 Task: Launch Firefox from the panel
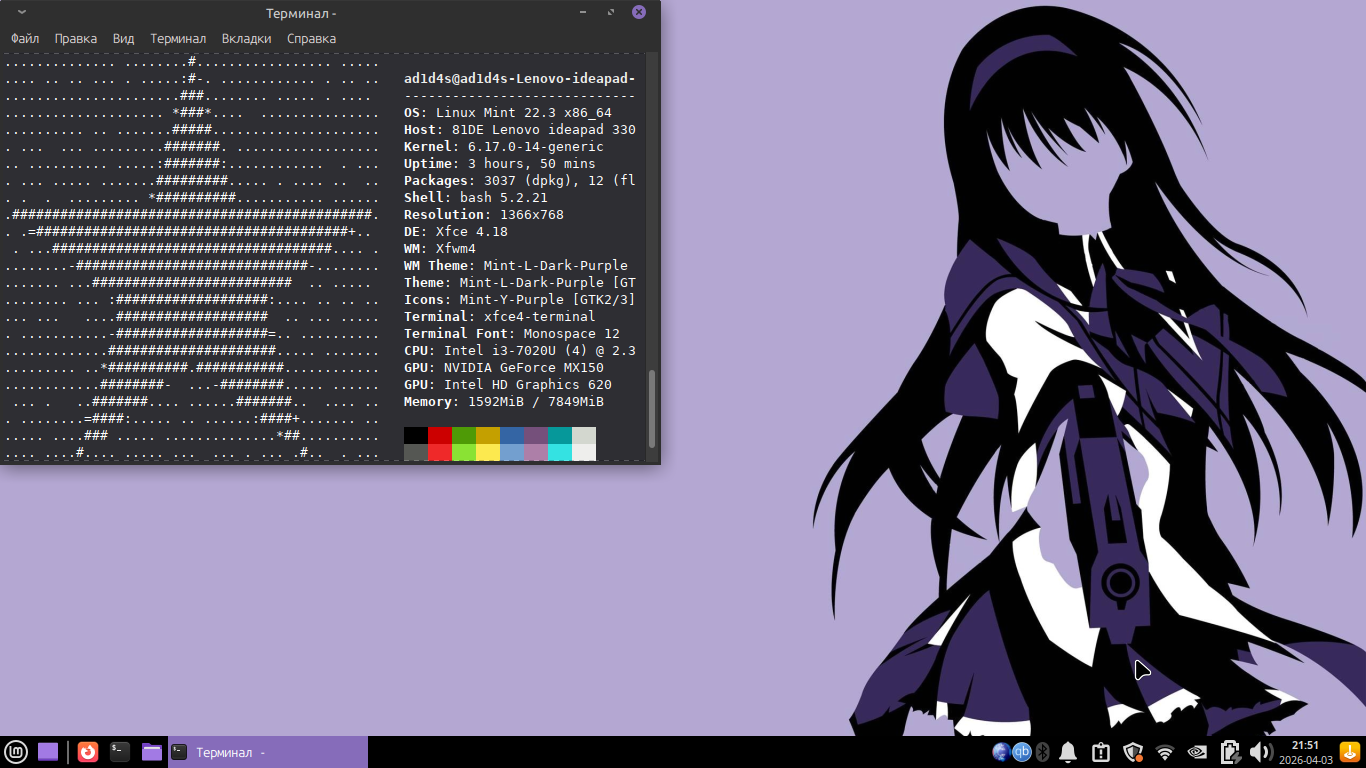click(x=88, y=752)
